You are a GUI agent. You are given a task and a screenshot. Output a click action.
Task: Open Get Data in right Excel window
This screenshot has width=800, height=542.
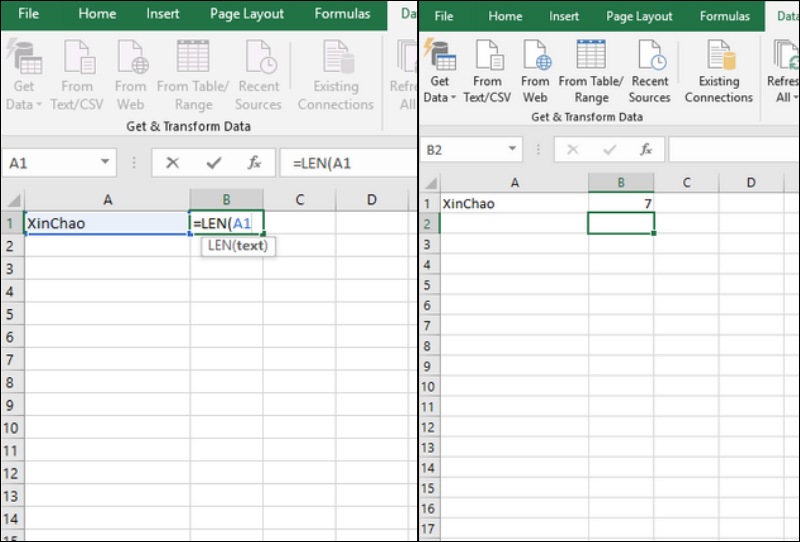coord(439,70)
